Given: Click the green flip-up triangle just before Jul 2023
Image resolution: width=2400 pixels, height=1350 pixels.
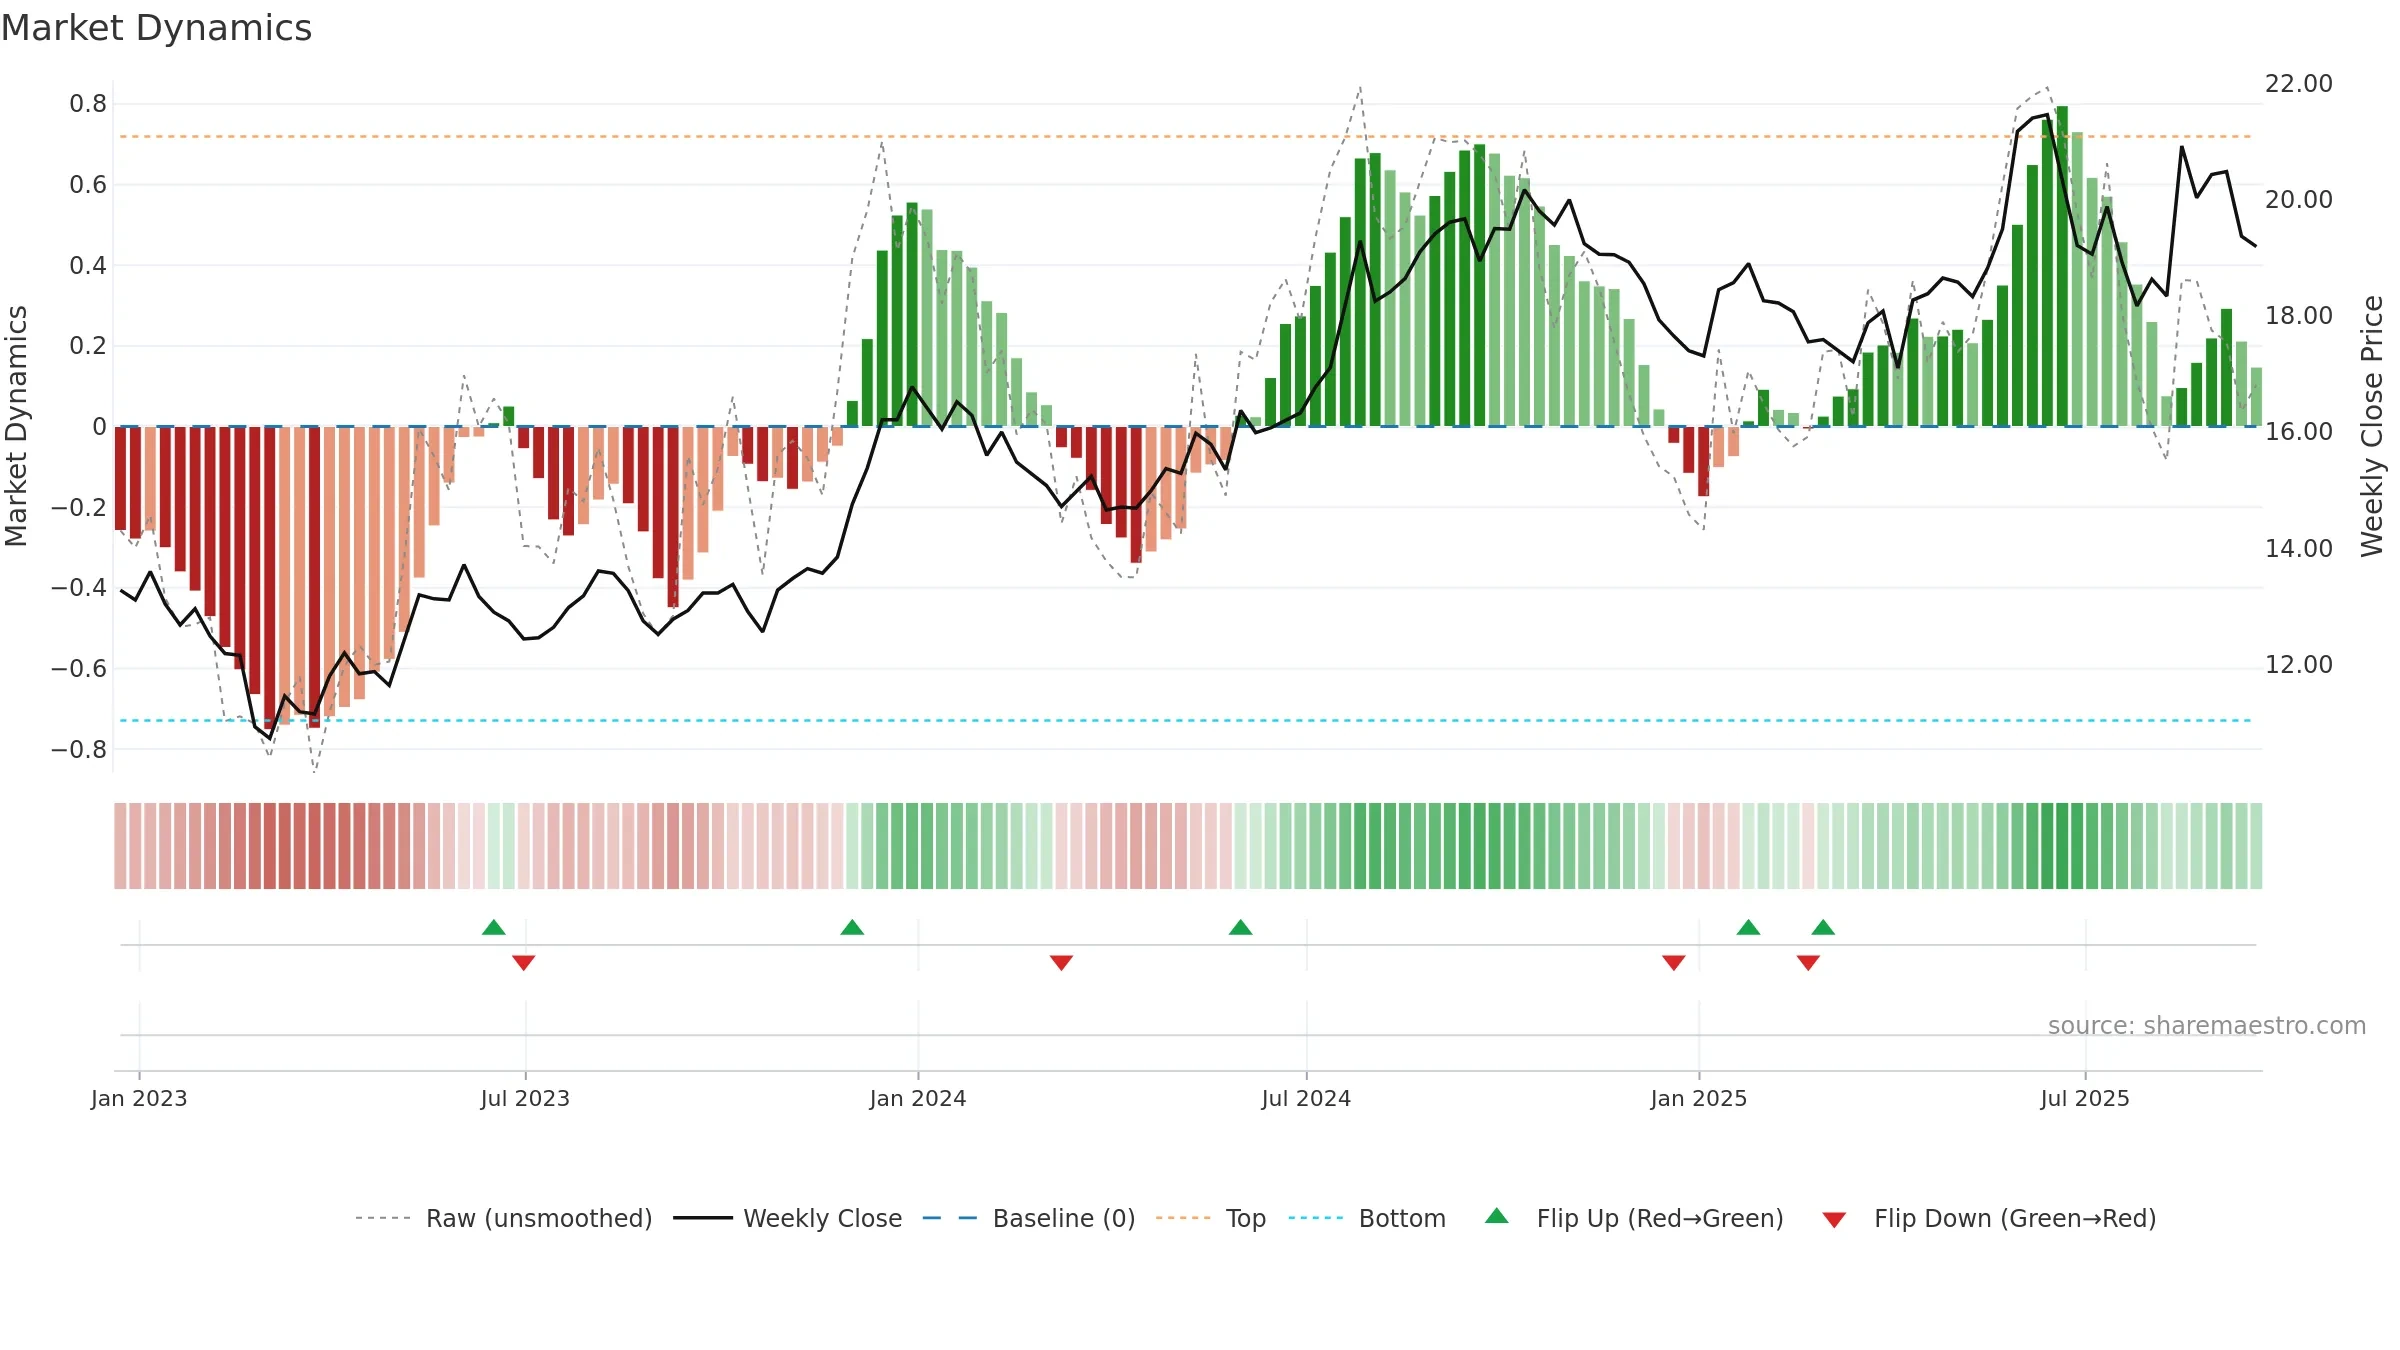Looking at the screenshot, I should point(494,927).
